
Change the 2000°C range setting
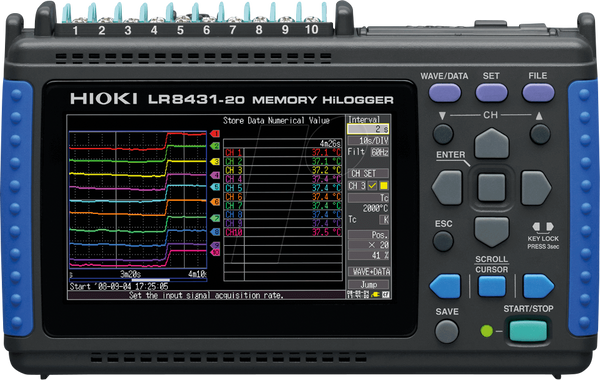coord(375,209)
